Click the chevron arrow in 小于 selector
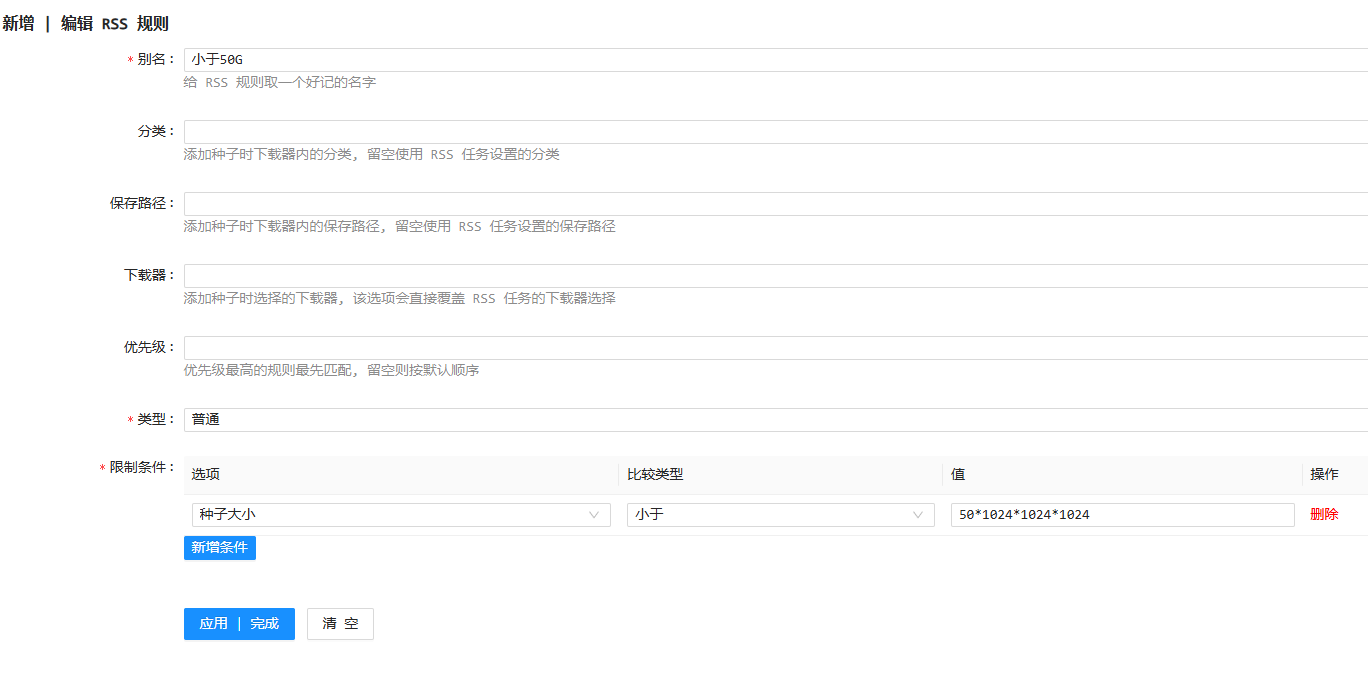The height and width of the screenshot is (684, 1368). [918, 515]
